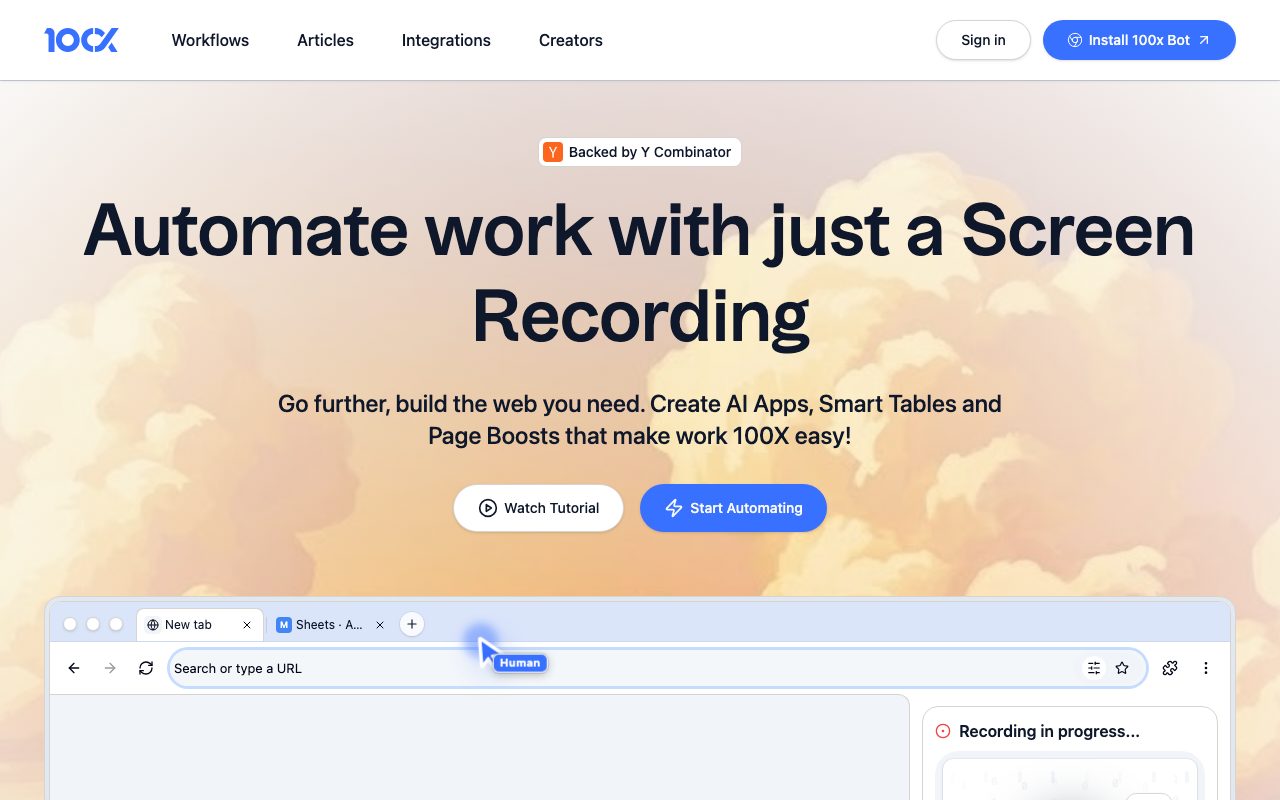Image resolution: width=1280 pixels, height=800 pixels.
Task: Open the extensions puzzle icon
Action: [1170, 668]
